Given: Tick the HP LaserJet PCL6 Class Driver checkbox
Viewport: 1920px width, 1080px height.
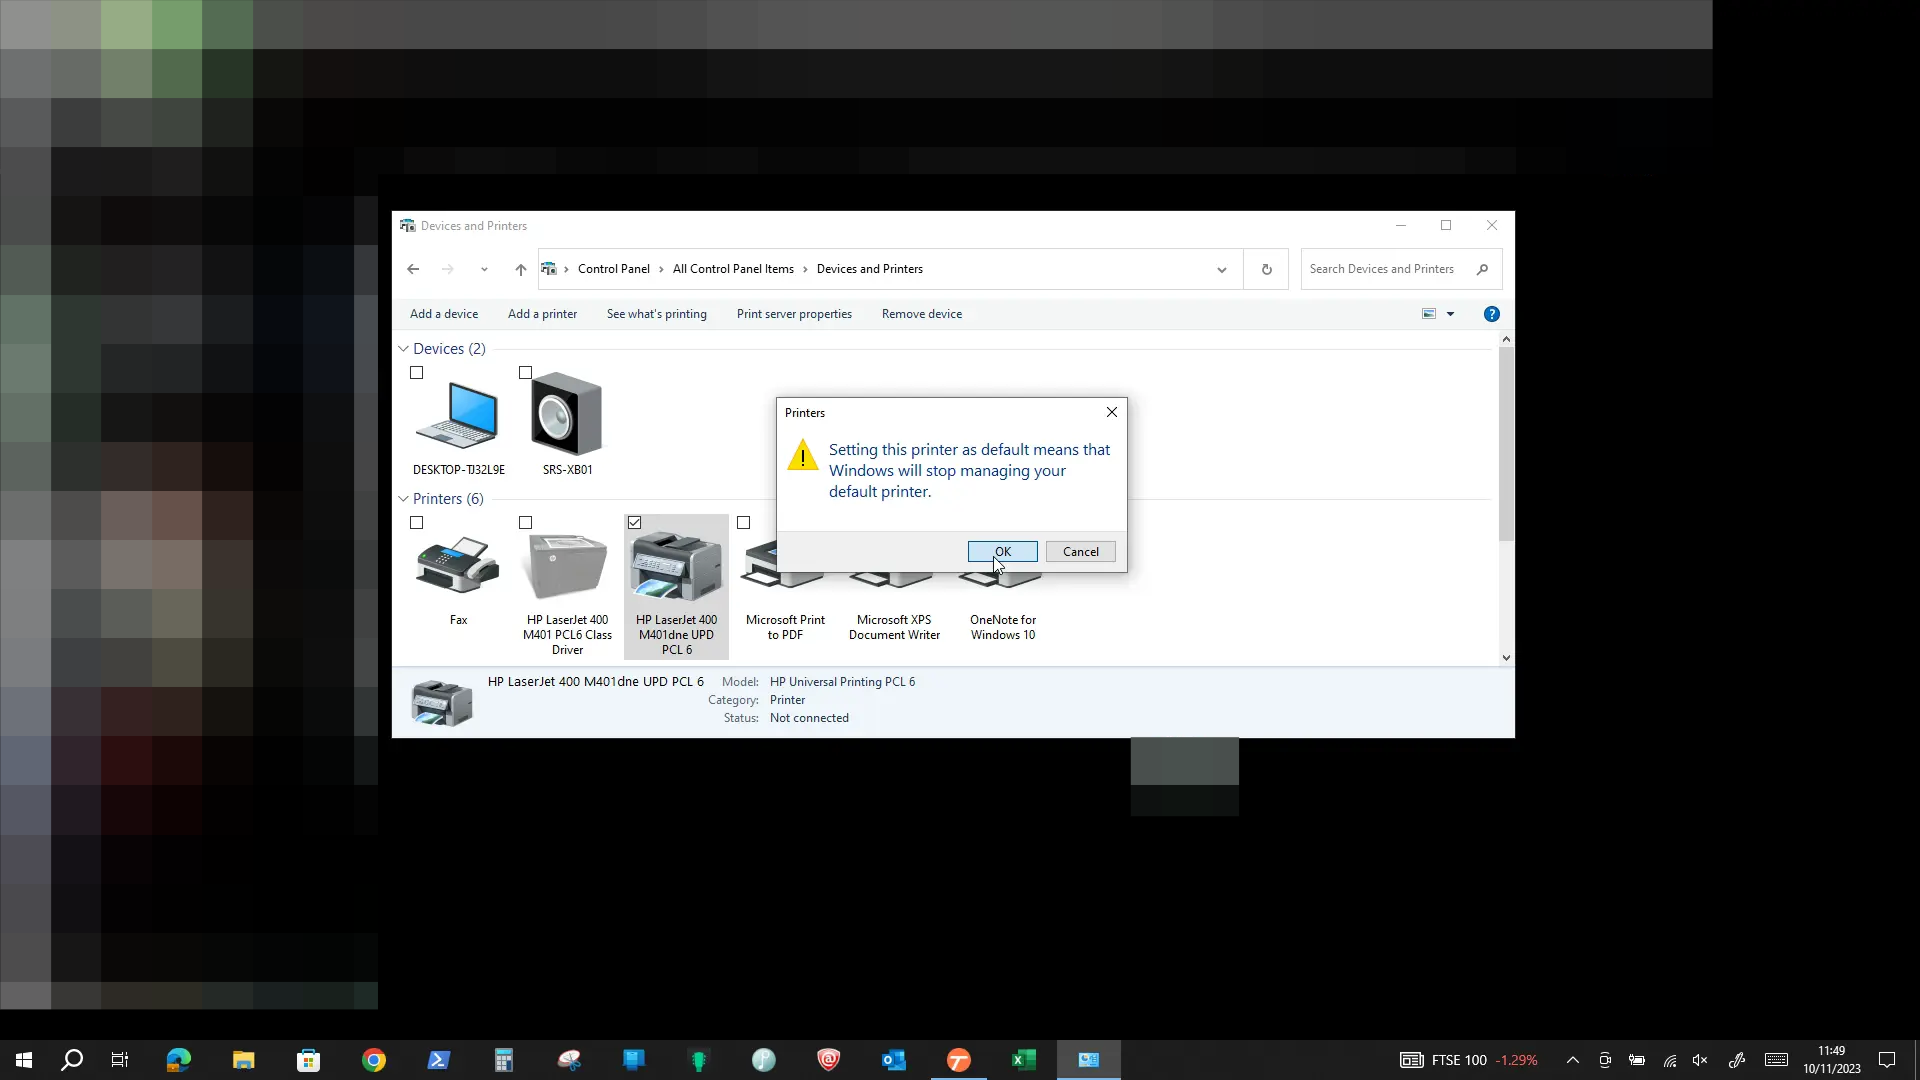Looking at the screenshot, I should [526, 523].
